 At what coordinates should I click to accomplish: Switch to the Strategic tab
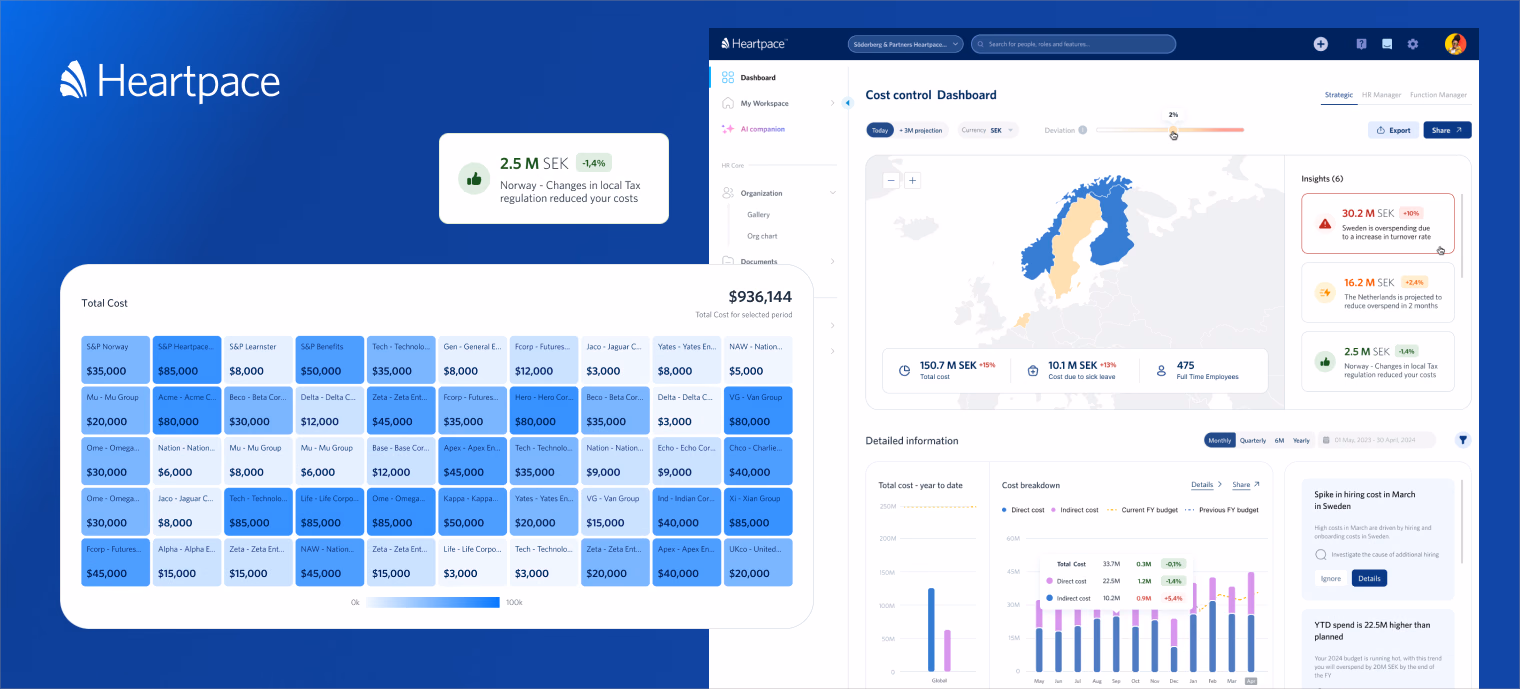point(1339,95)
